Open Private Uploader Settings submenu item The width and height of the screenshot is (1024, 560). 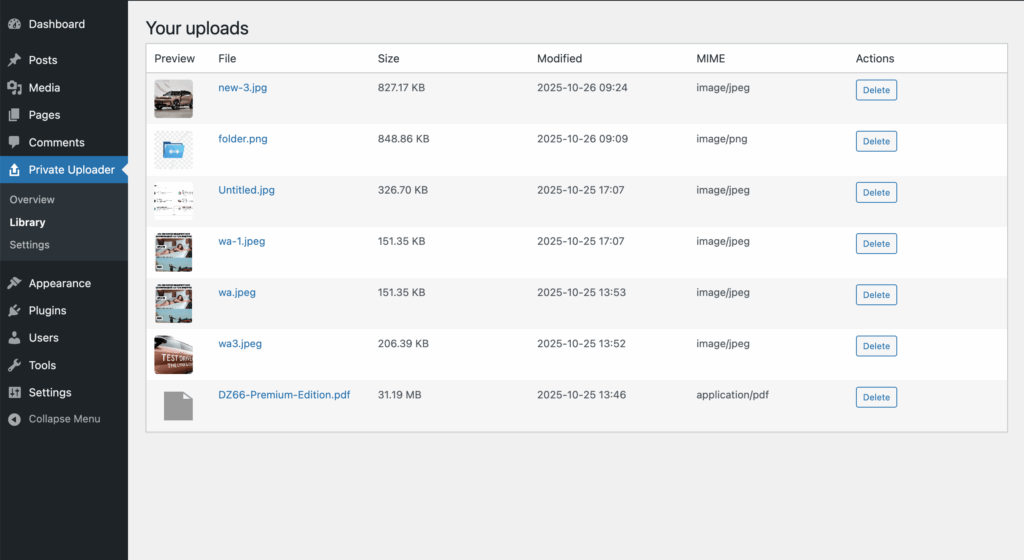(x=29, y=245)
